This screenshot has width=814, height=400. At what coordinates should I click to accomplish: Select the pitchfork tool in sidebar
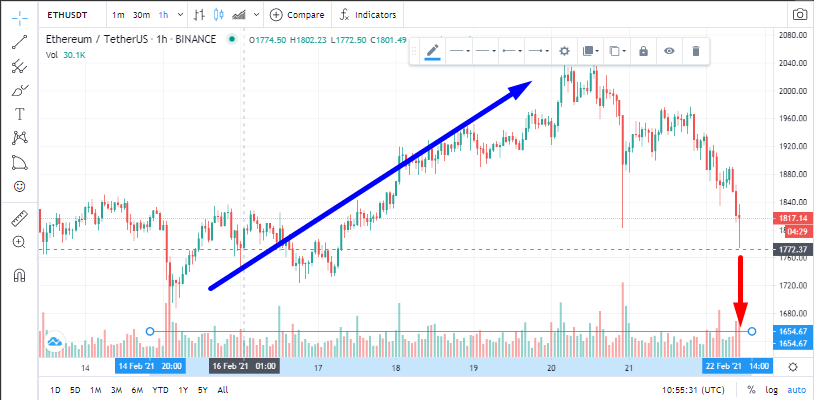(x=20, y=66)
